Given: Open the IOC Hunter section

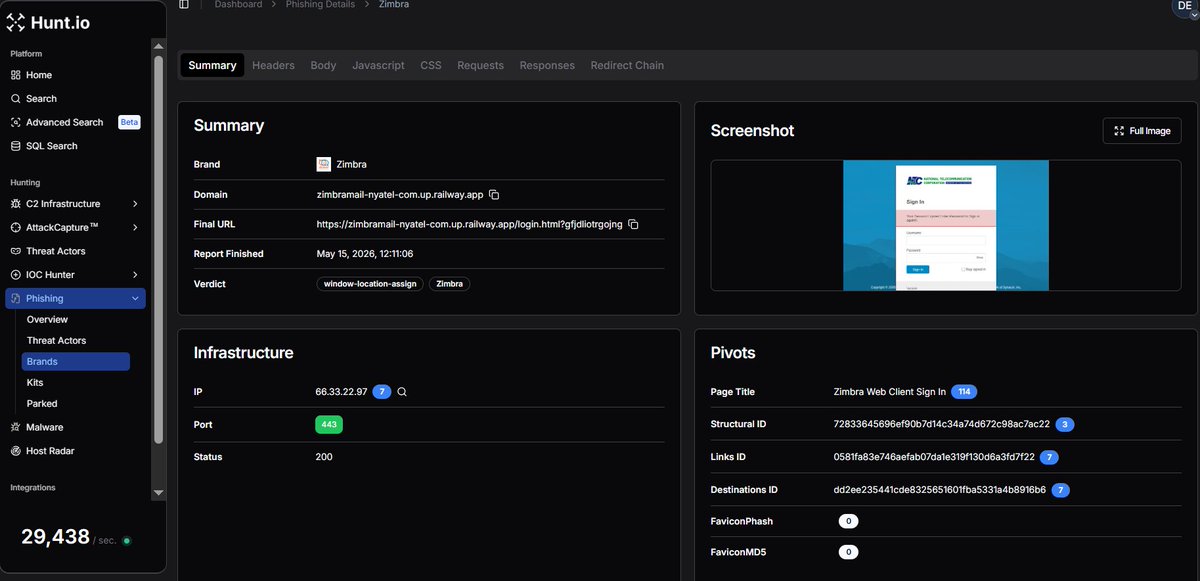Looking at the screenshot, I should 75,274.
